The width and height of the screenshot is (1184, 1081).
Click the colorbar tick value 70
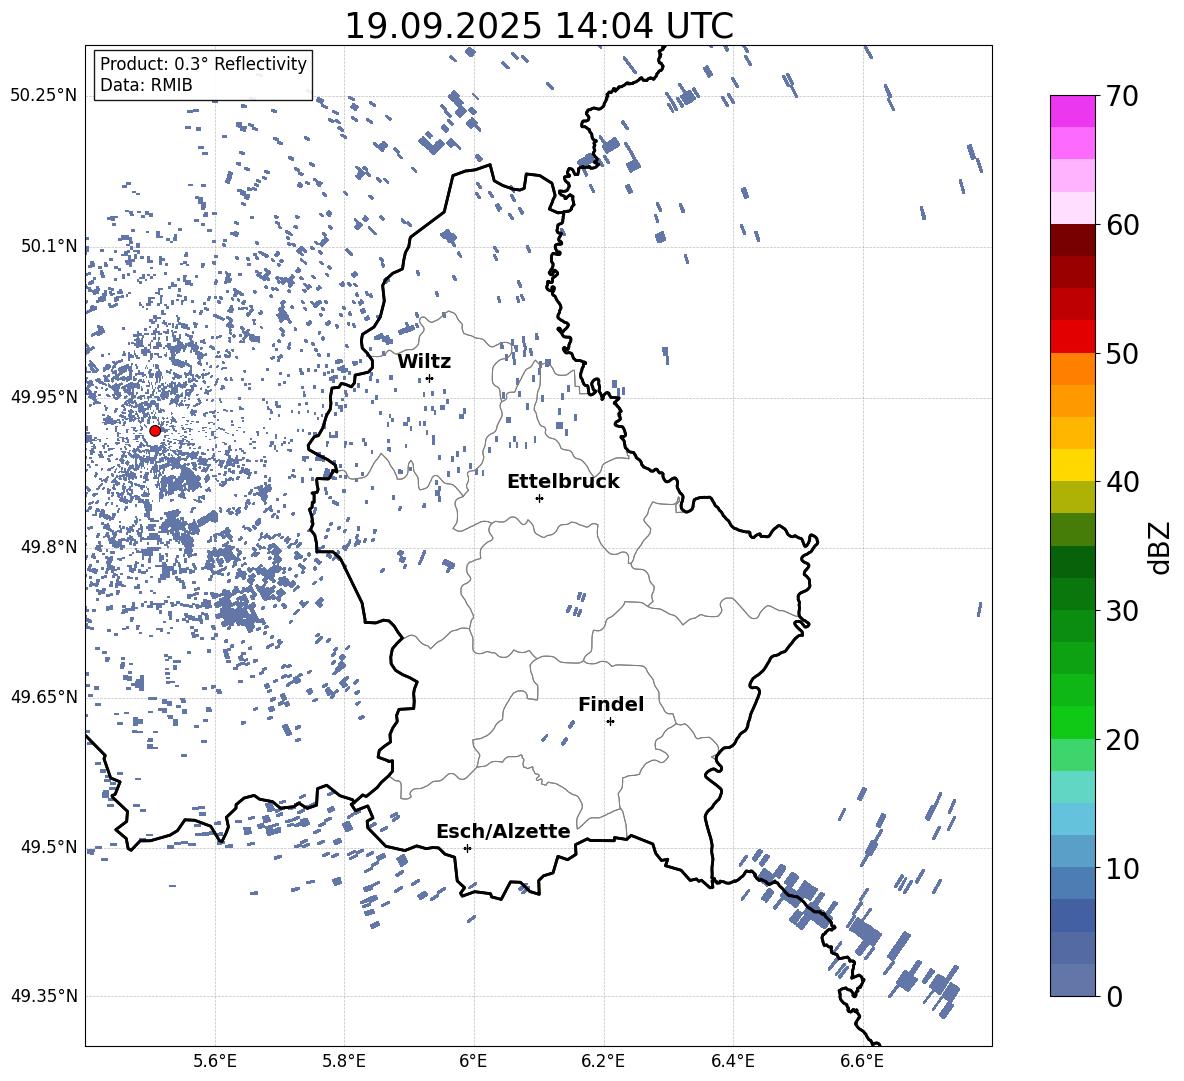coord(1122,96)
